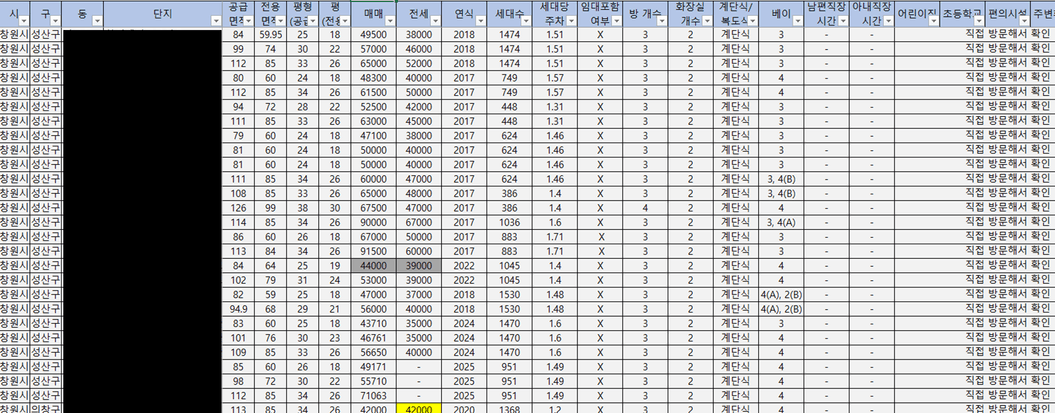Open the 방 개수 filter dropdown
The height and width of the screenshot is (413, 1055).
point(662,22)
